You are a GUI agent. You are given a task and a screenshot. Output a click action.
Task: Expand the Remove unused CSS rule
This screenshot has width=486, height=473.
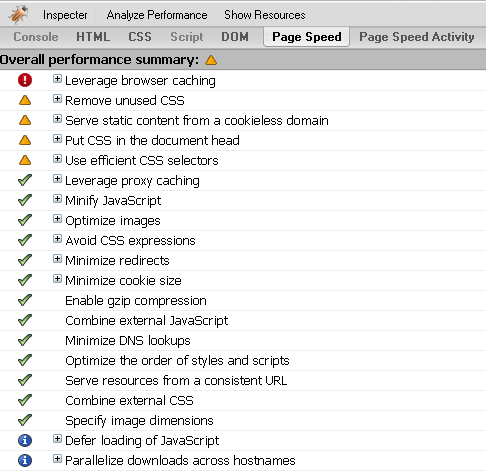pyautogui.click(x=57, y=99)
